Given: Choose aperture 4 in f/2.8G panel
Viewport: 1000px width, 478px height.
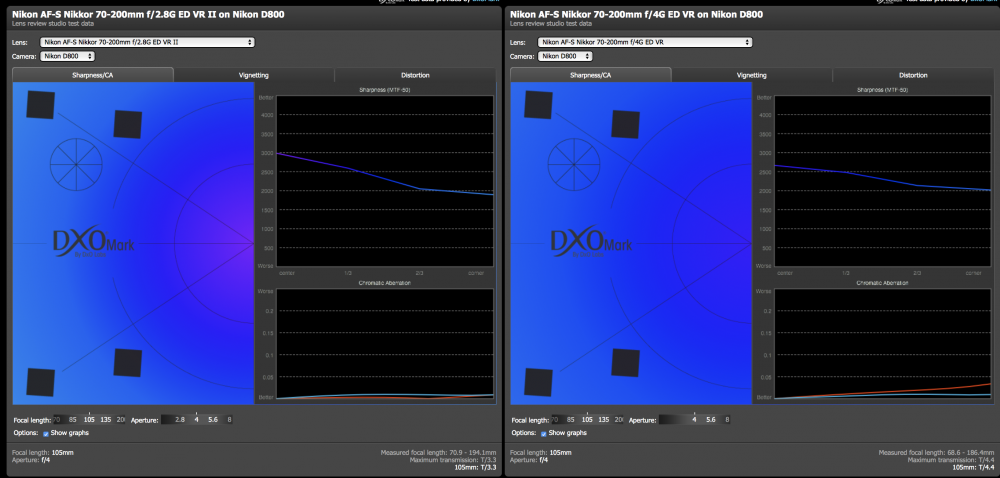Looking at the screenshot, I should tap(196, 420).
